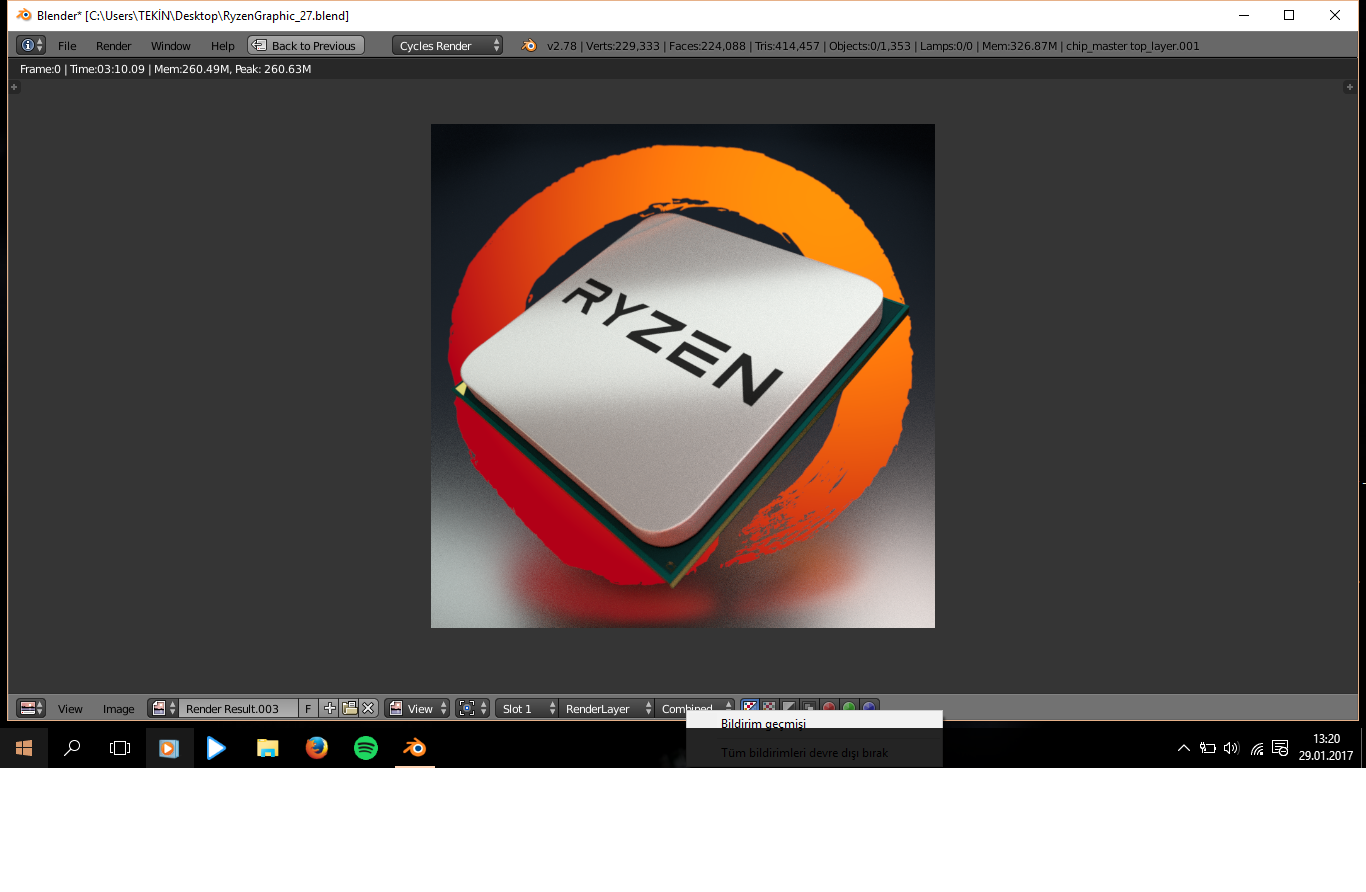Open the pivot point selector
This screenshot has width=1366, height=892.
coord(472,708)
